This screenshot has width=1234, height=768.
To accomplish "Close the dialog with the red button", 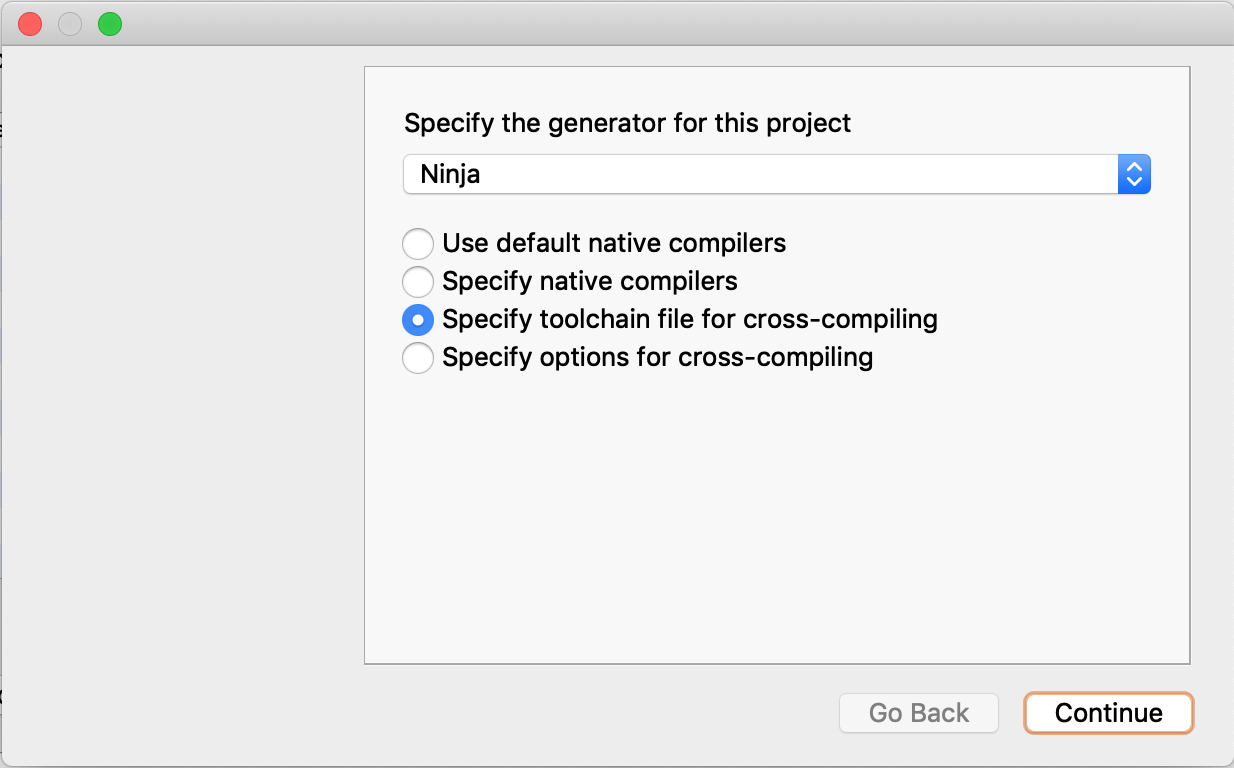I will click(x=30, y=24).
